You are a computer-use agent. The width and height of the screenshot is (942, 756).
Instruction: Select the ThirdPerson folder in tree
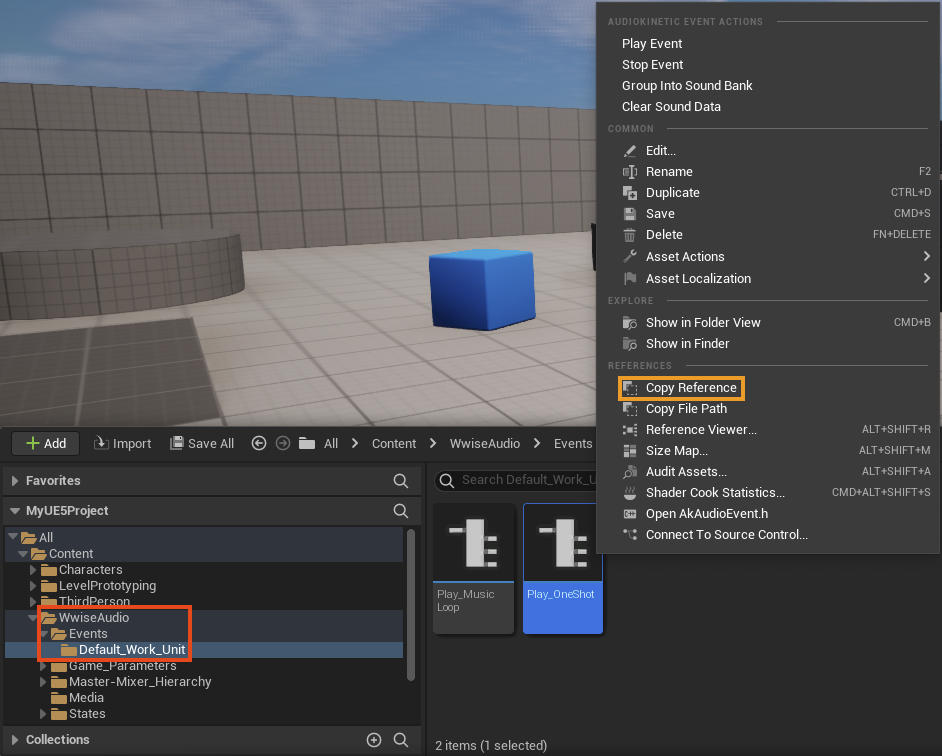tap(94, 602)
